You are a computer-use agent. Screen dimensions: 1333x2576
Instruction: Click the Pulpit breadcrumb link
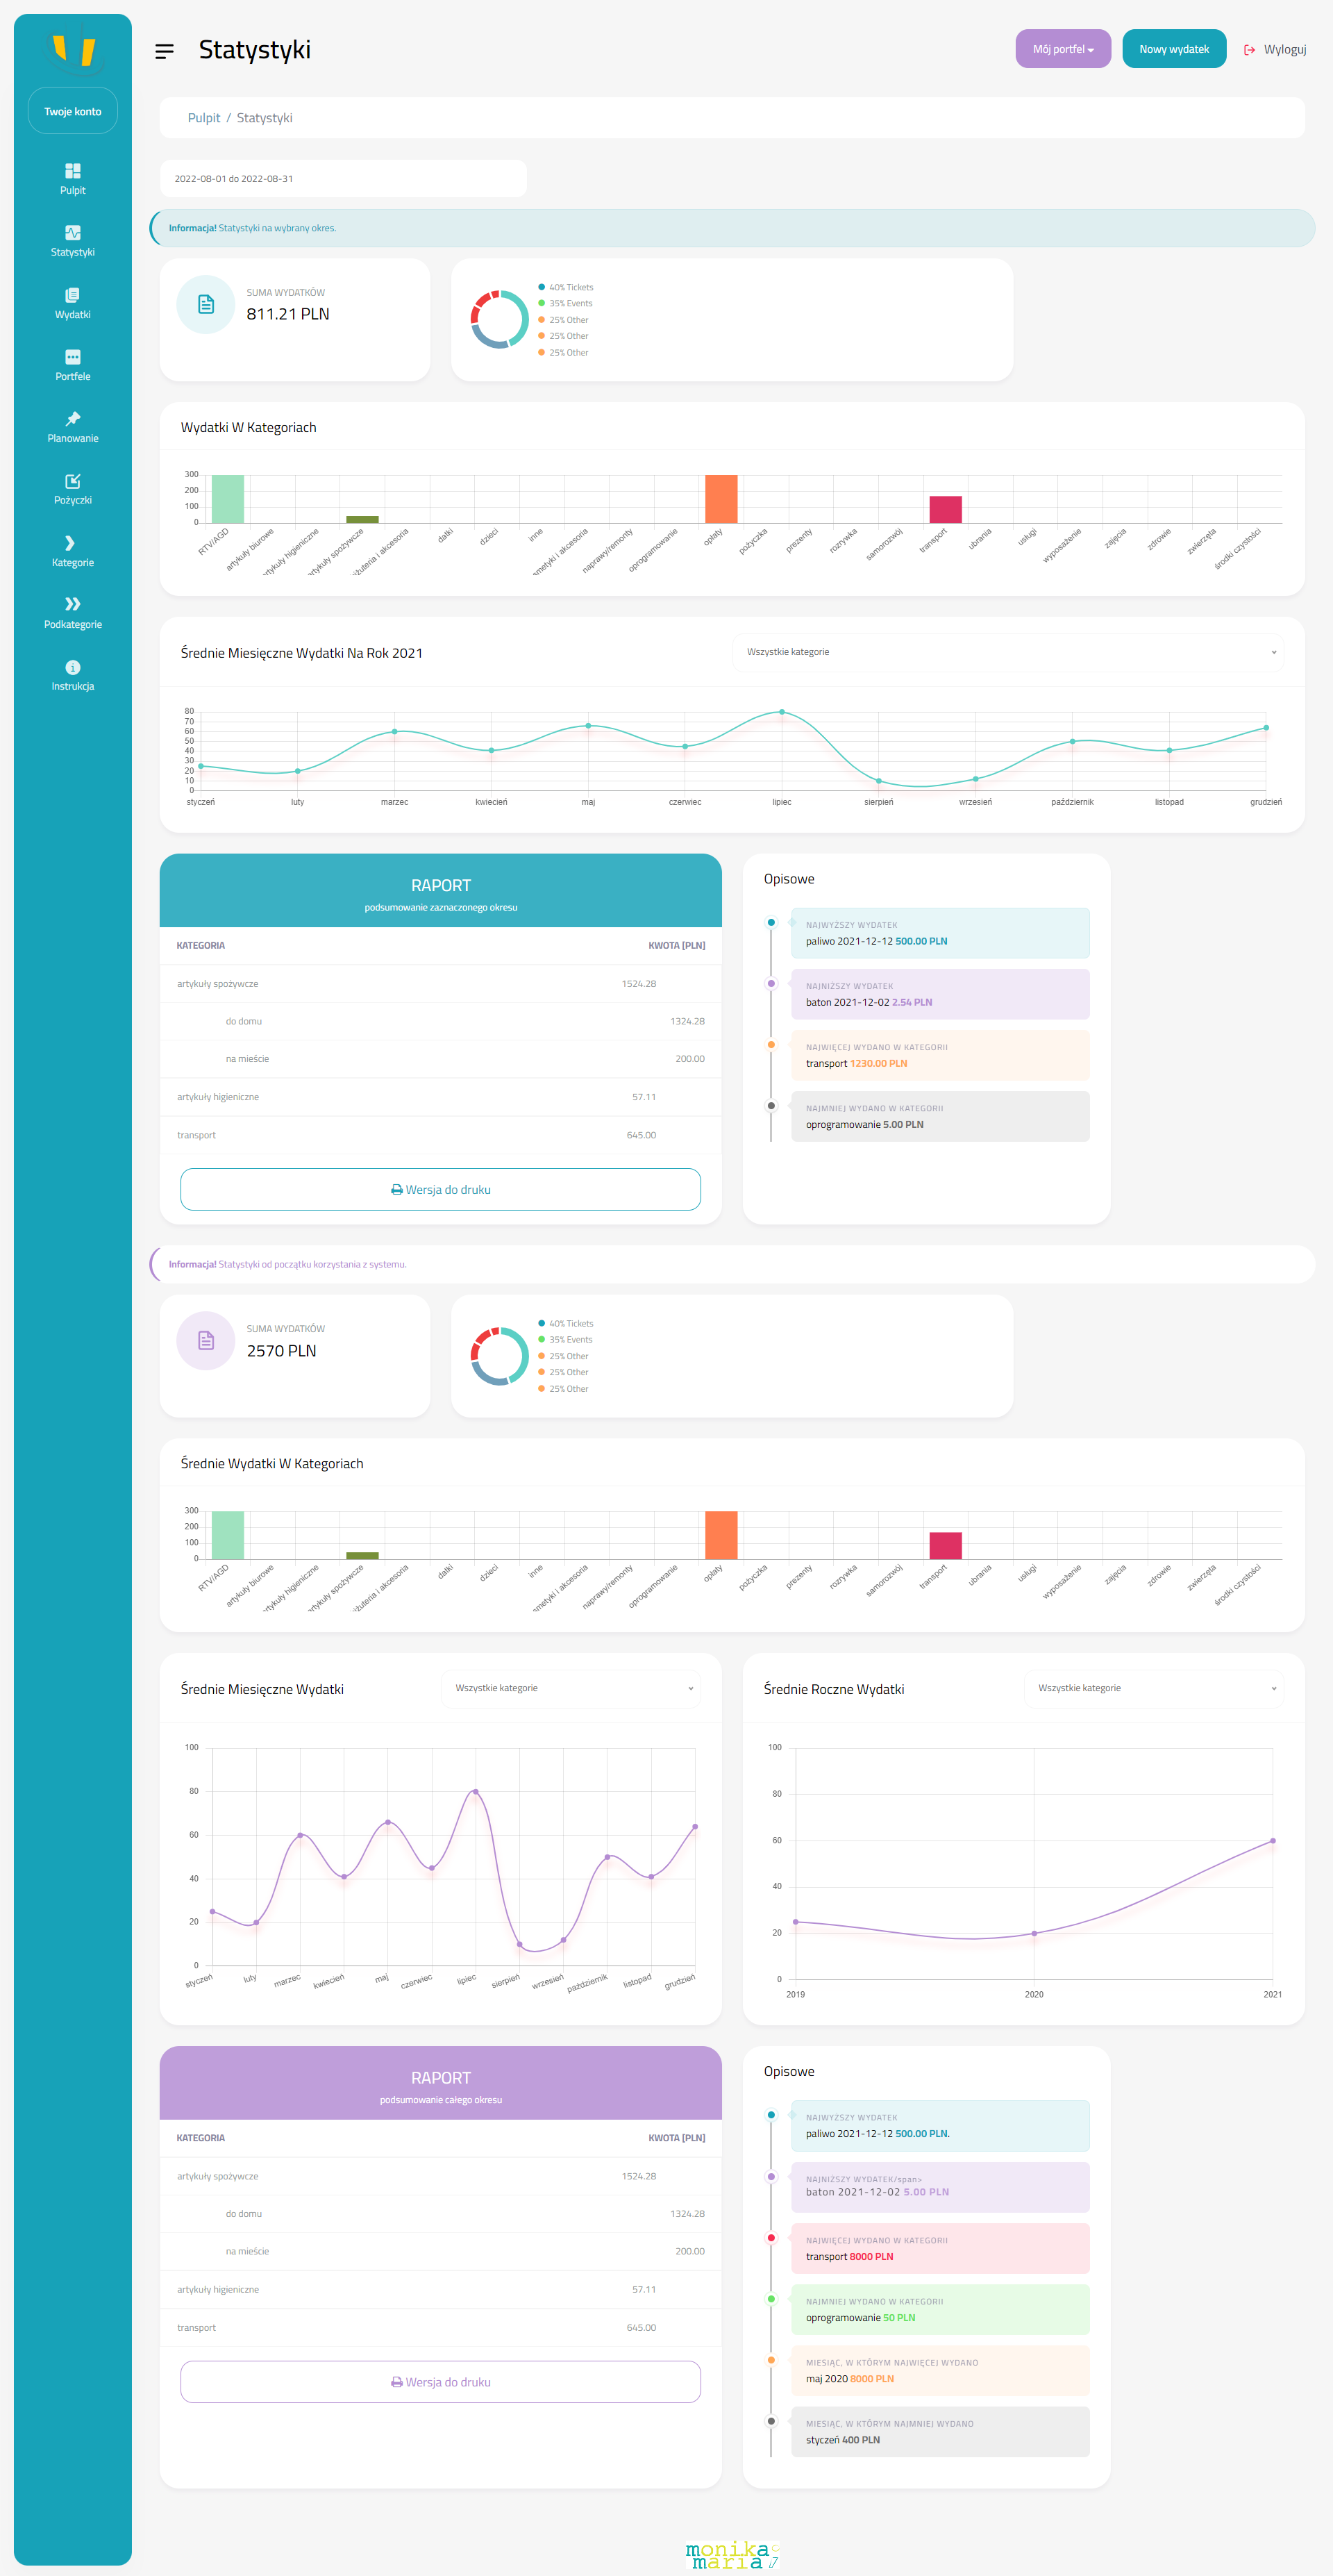(x=203, y=118)
